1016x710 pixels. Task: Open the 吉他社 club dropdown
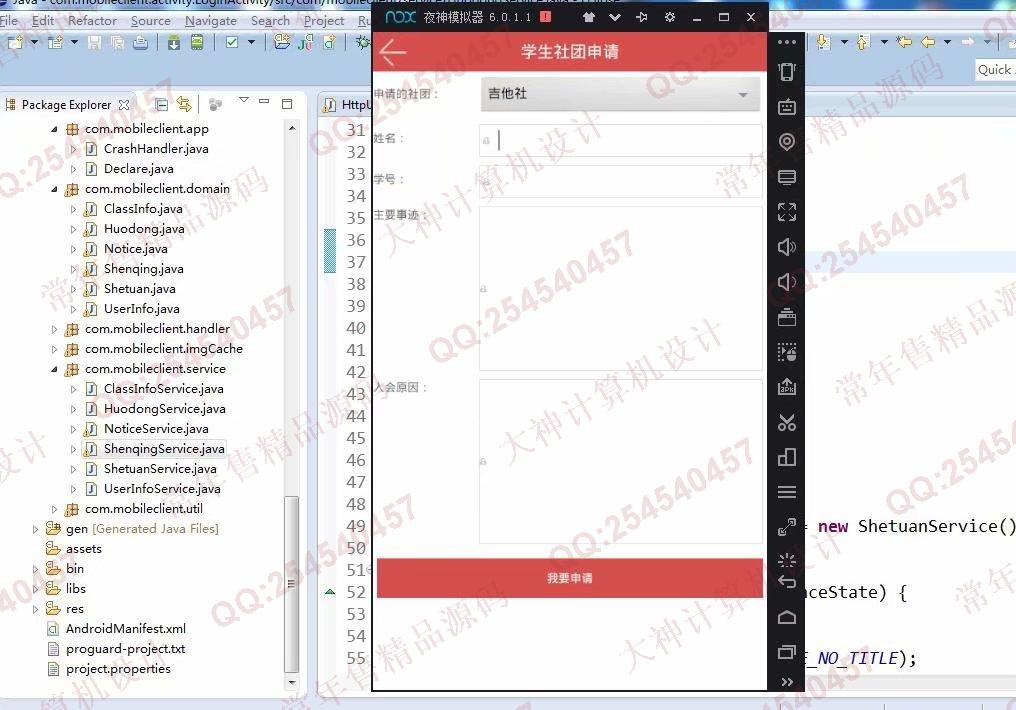pos(620,94)
